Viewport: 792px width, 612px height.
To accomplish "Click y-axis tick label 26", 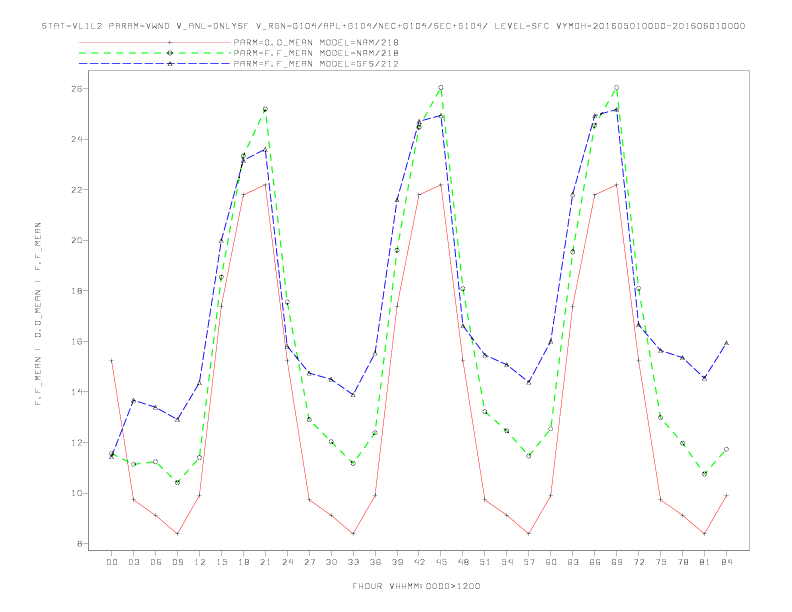I will [x=77, y=88].
